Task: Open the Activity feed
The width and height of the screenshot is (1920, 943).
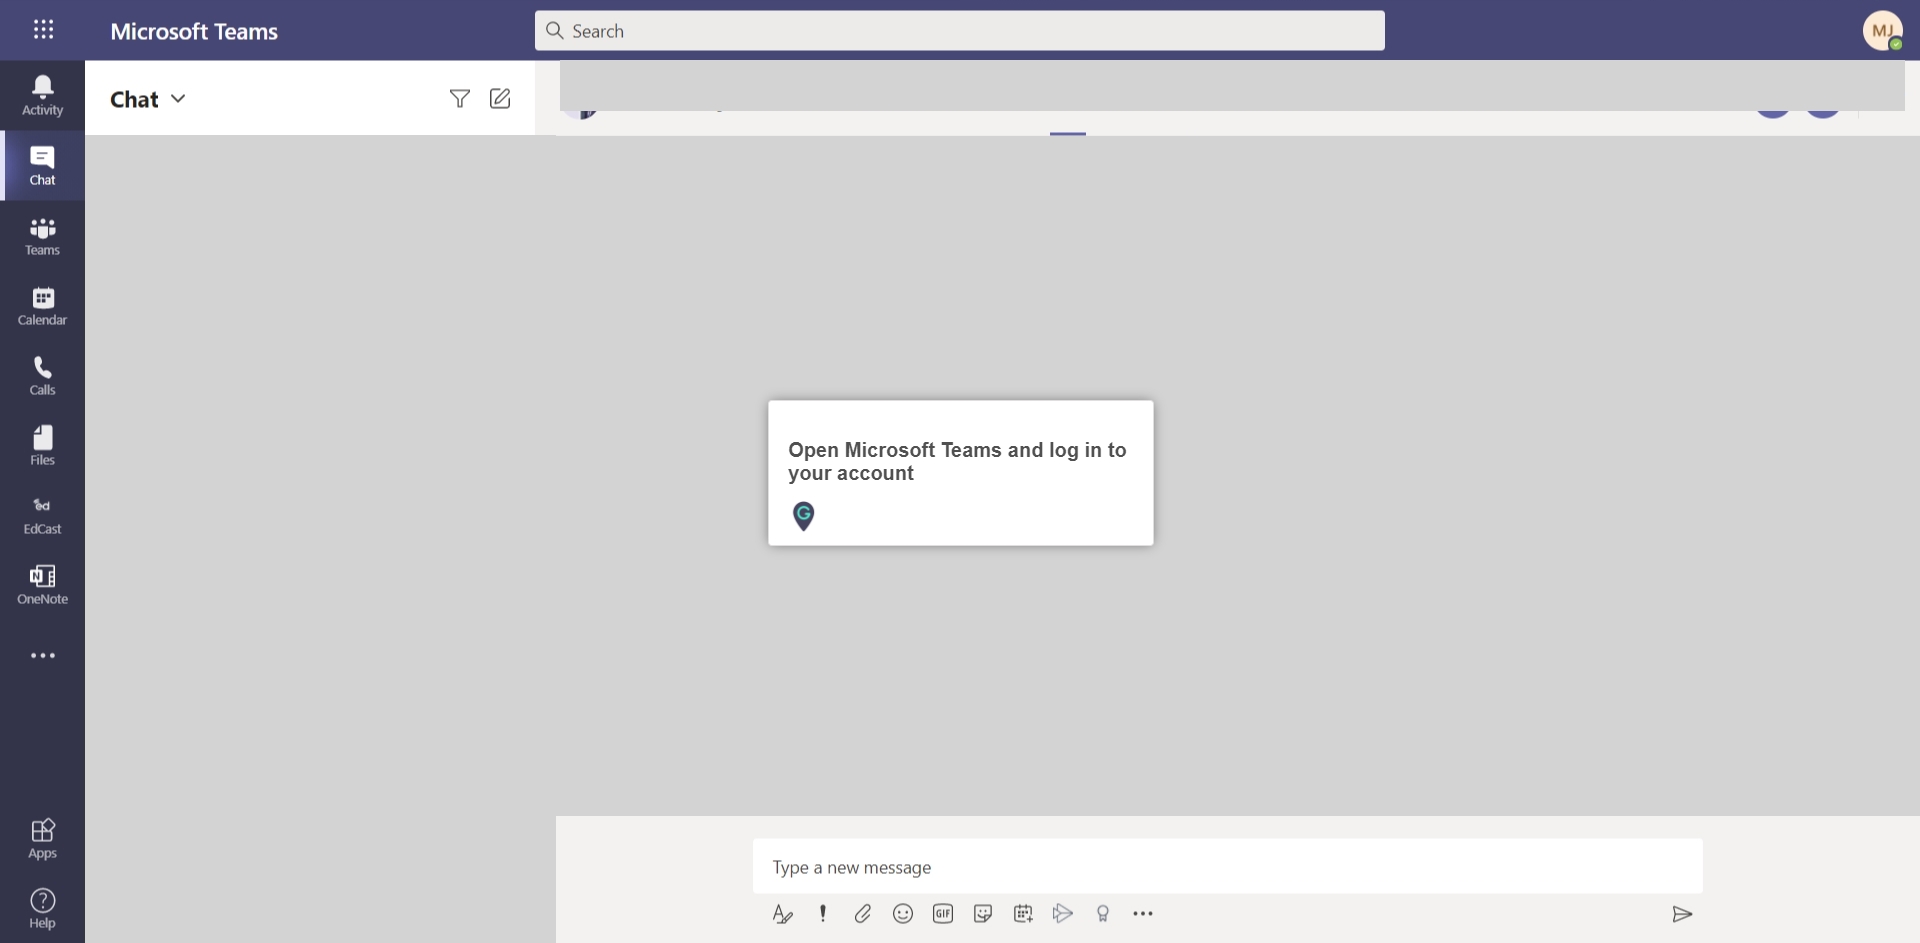Action: point(42,96)
